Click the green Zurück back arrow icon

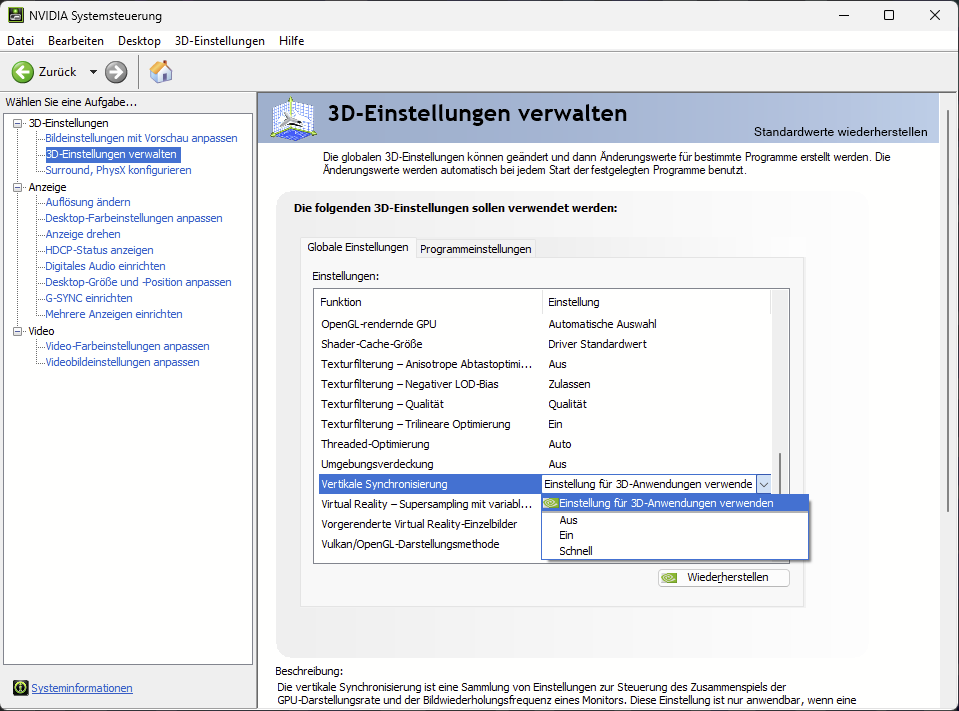click(23, 72)
